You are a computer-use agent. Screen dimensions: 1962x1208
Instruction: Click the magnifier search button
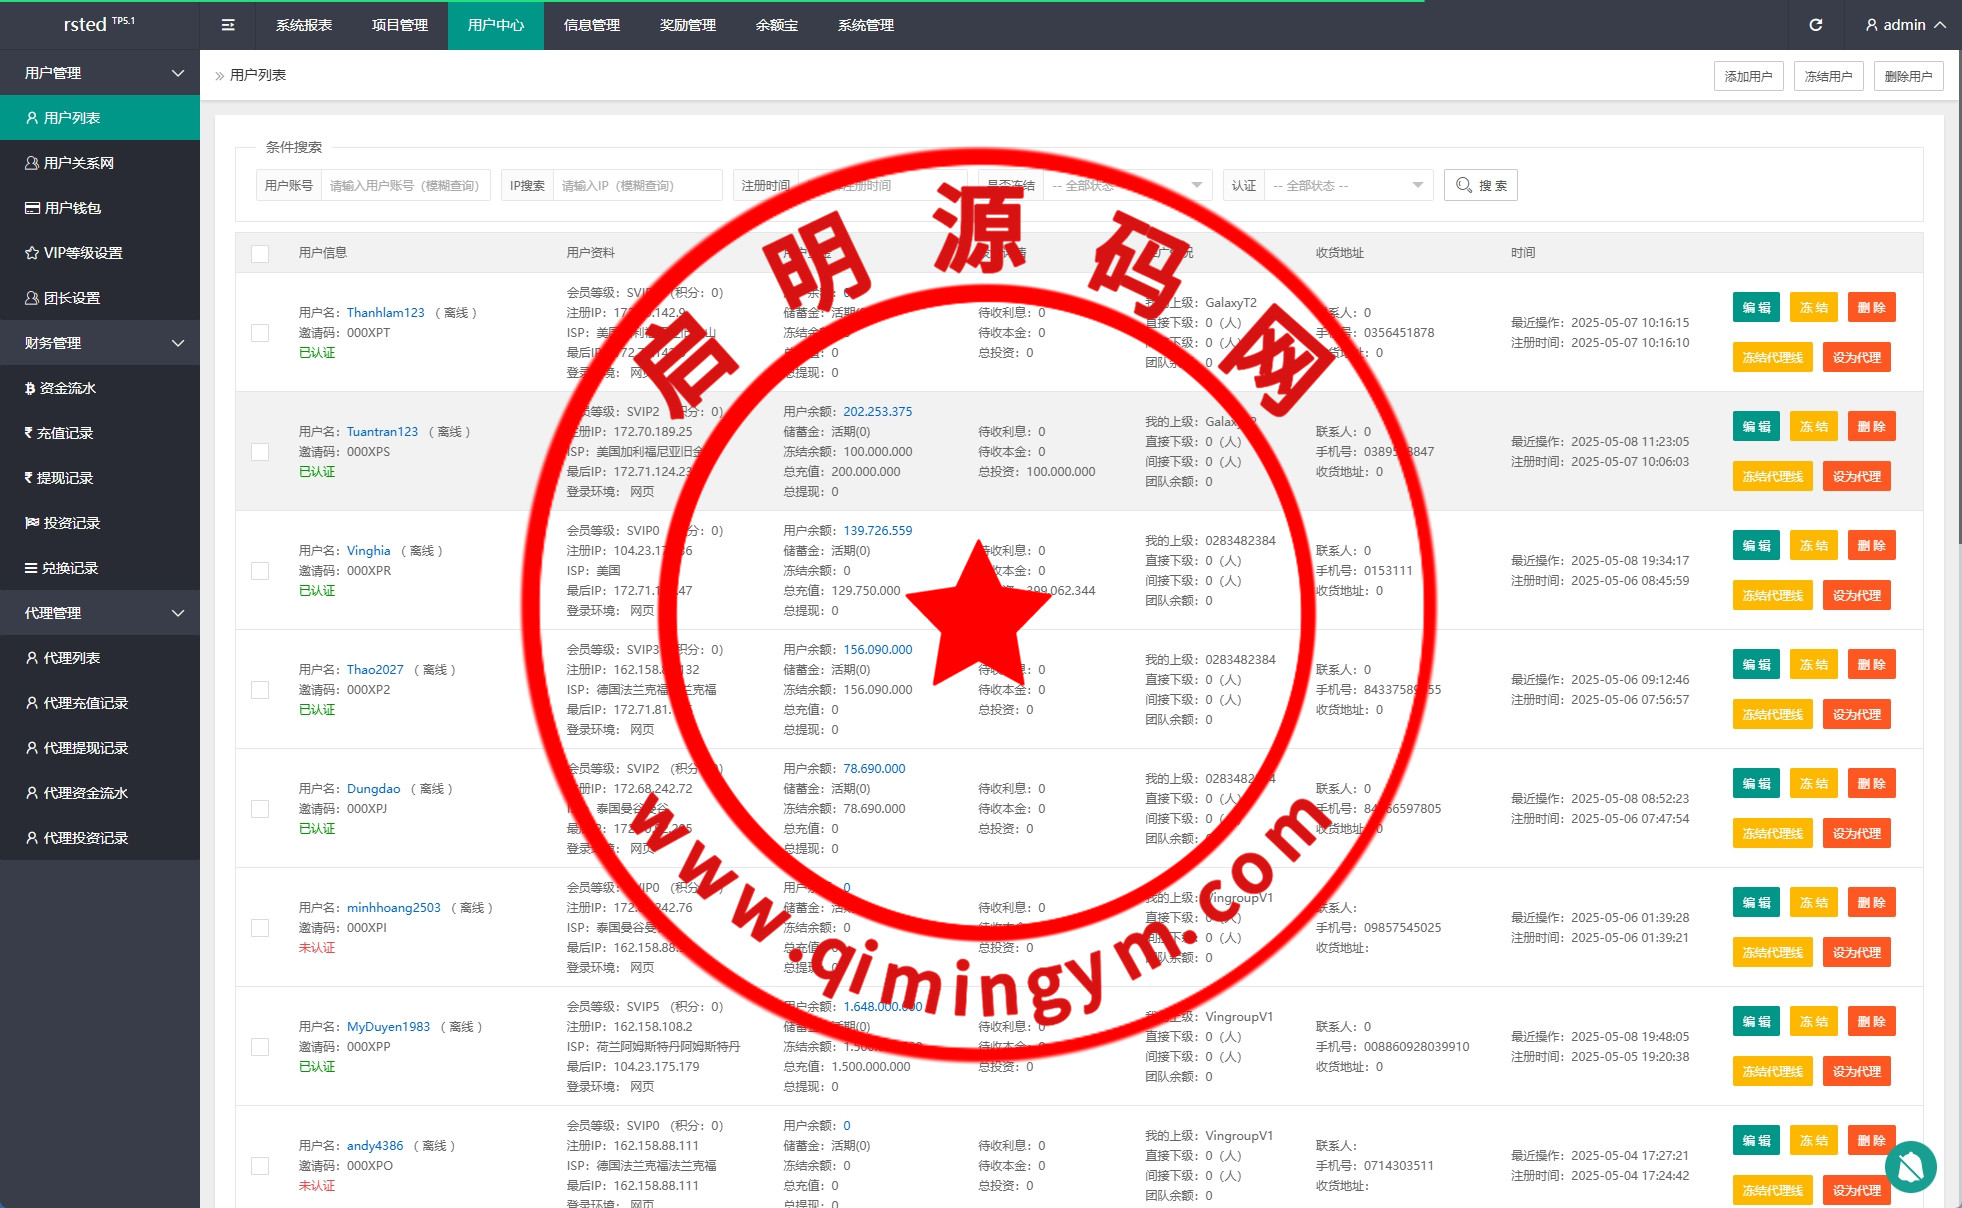(x=1480, y=185)
